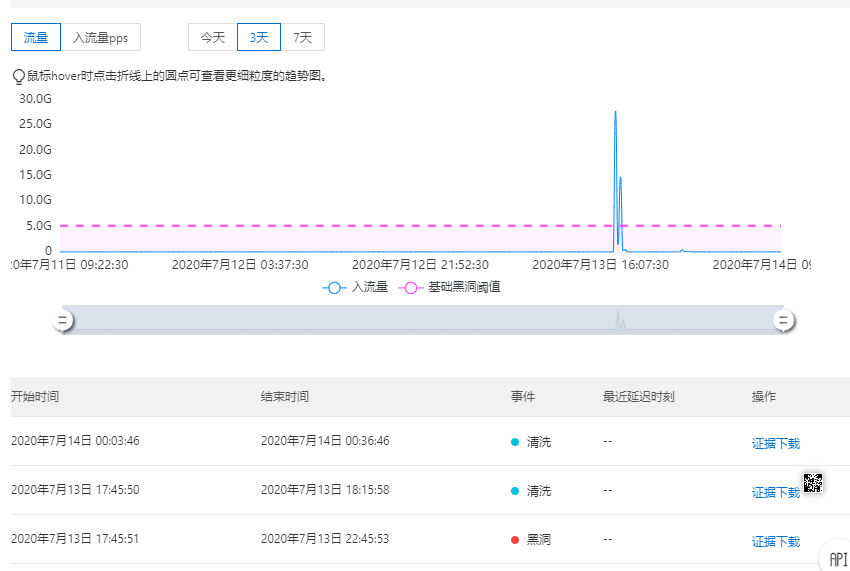Click the tallest traffic spike peak
850x571 pixels.
tap(615, 112)
